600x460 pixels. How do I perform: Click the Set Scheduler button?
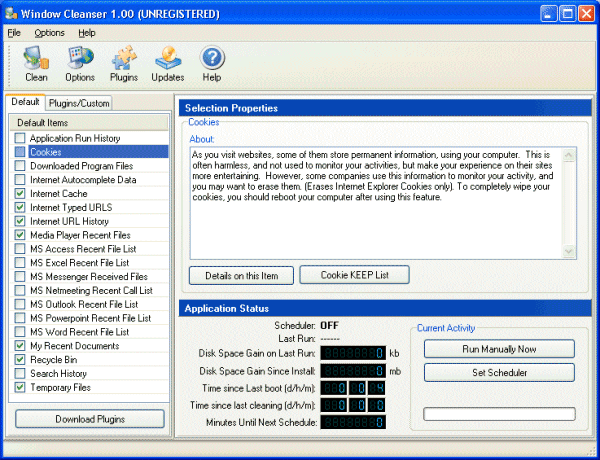coord(499,372)
